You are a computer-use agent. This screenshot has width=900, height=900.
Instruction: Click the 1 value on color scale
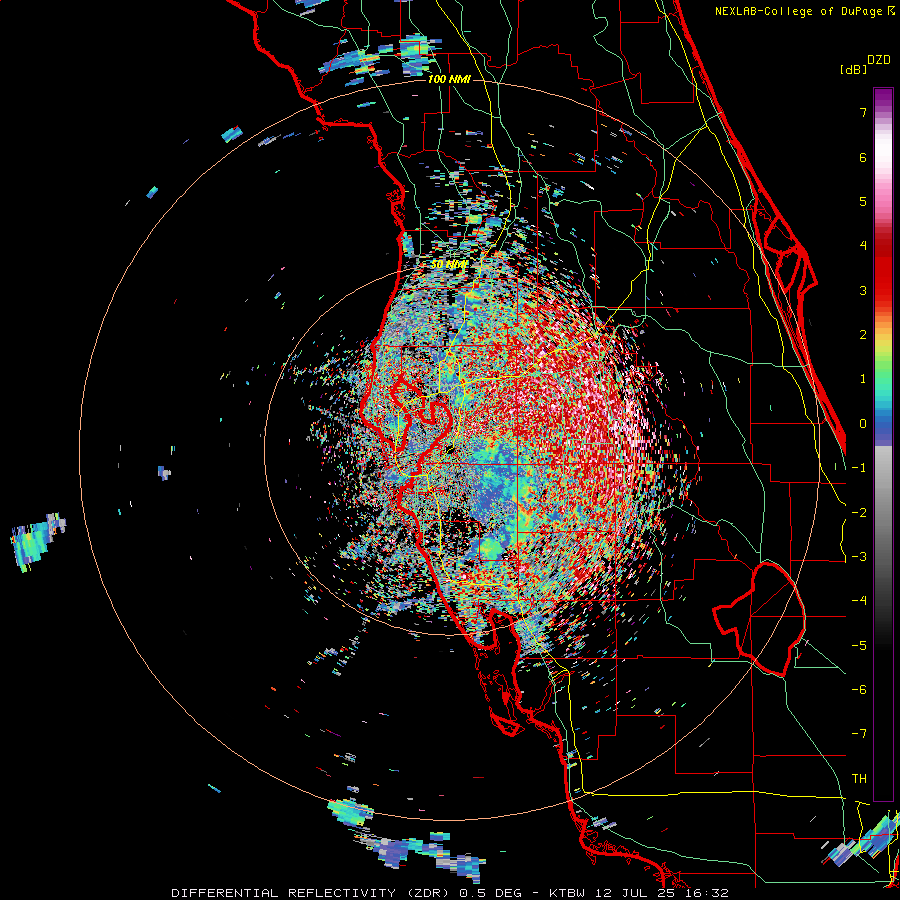click(x=863, y=379)
